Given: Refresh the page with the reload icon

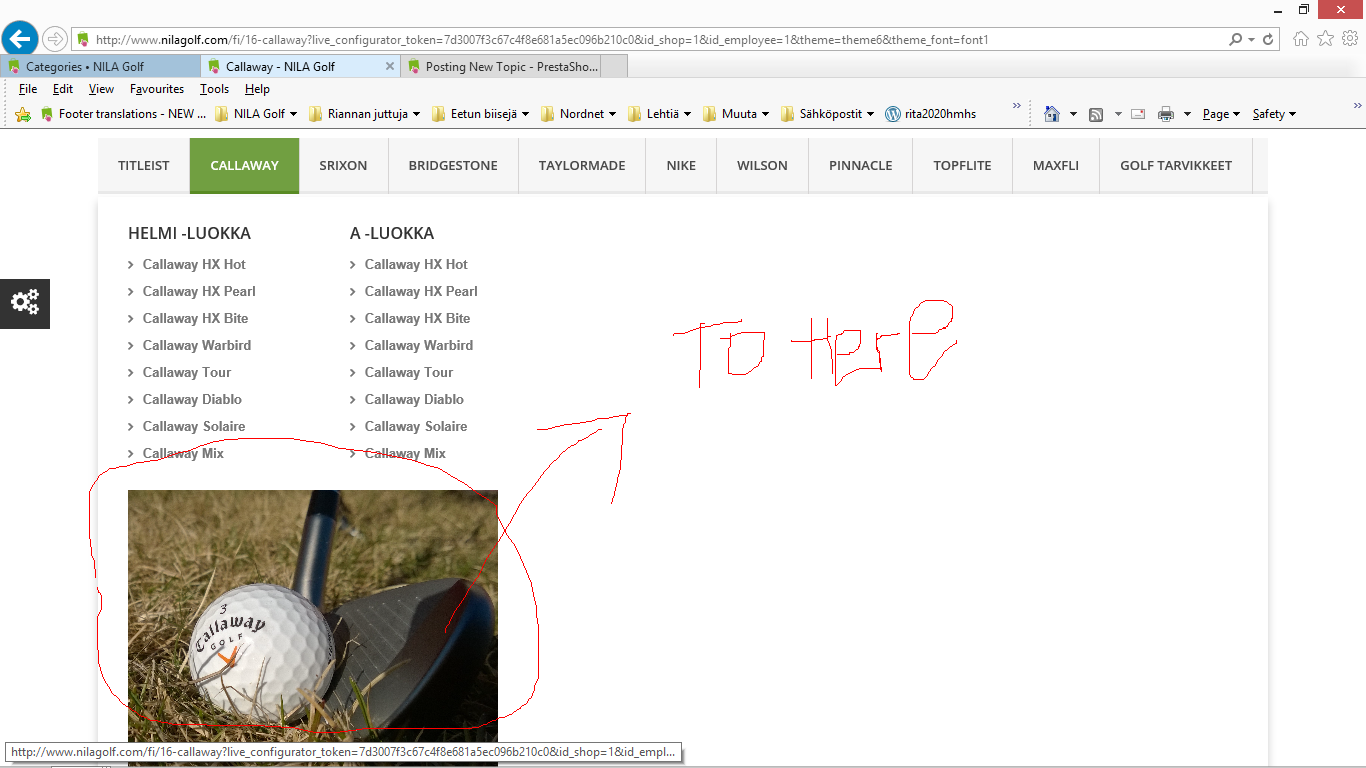Looking at the screenshot, I should click(1269, 40).
